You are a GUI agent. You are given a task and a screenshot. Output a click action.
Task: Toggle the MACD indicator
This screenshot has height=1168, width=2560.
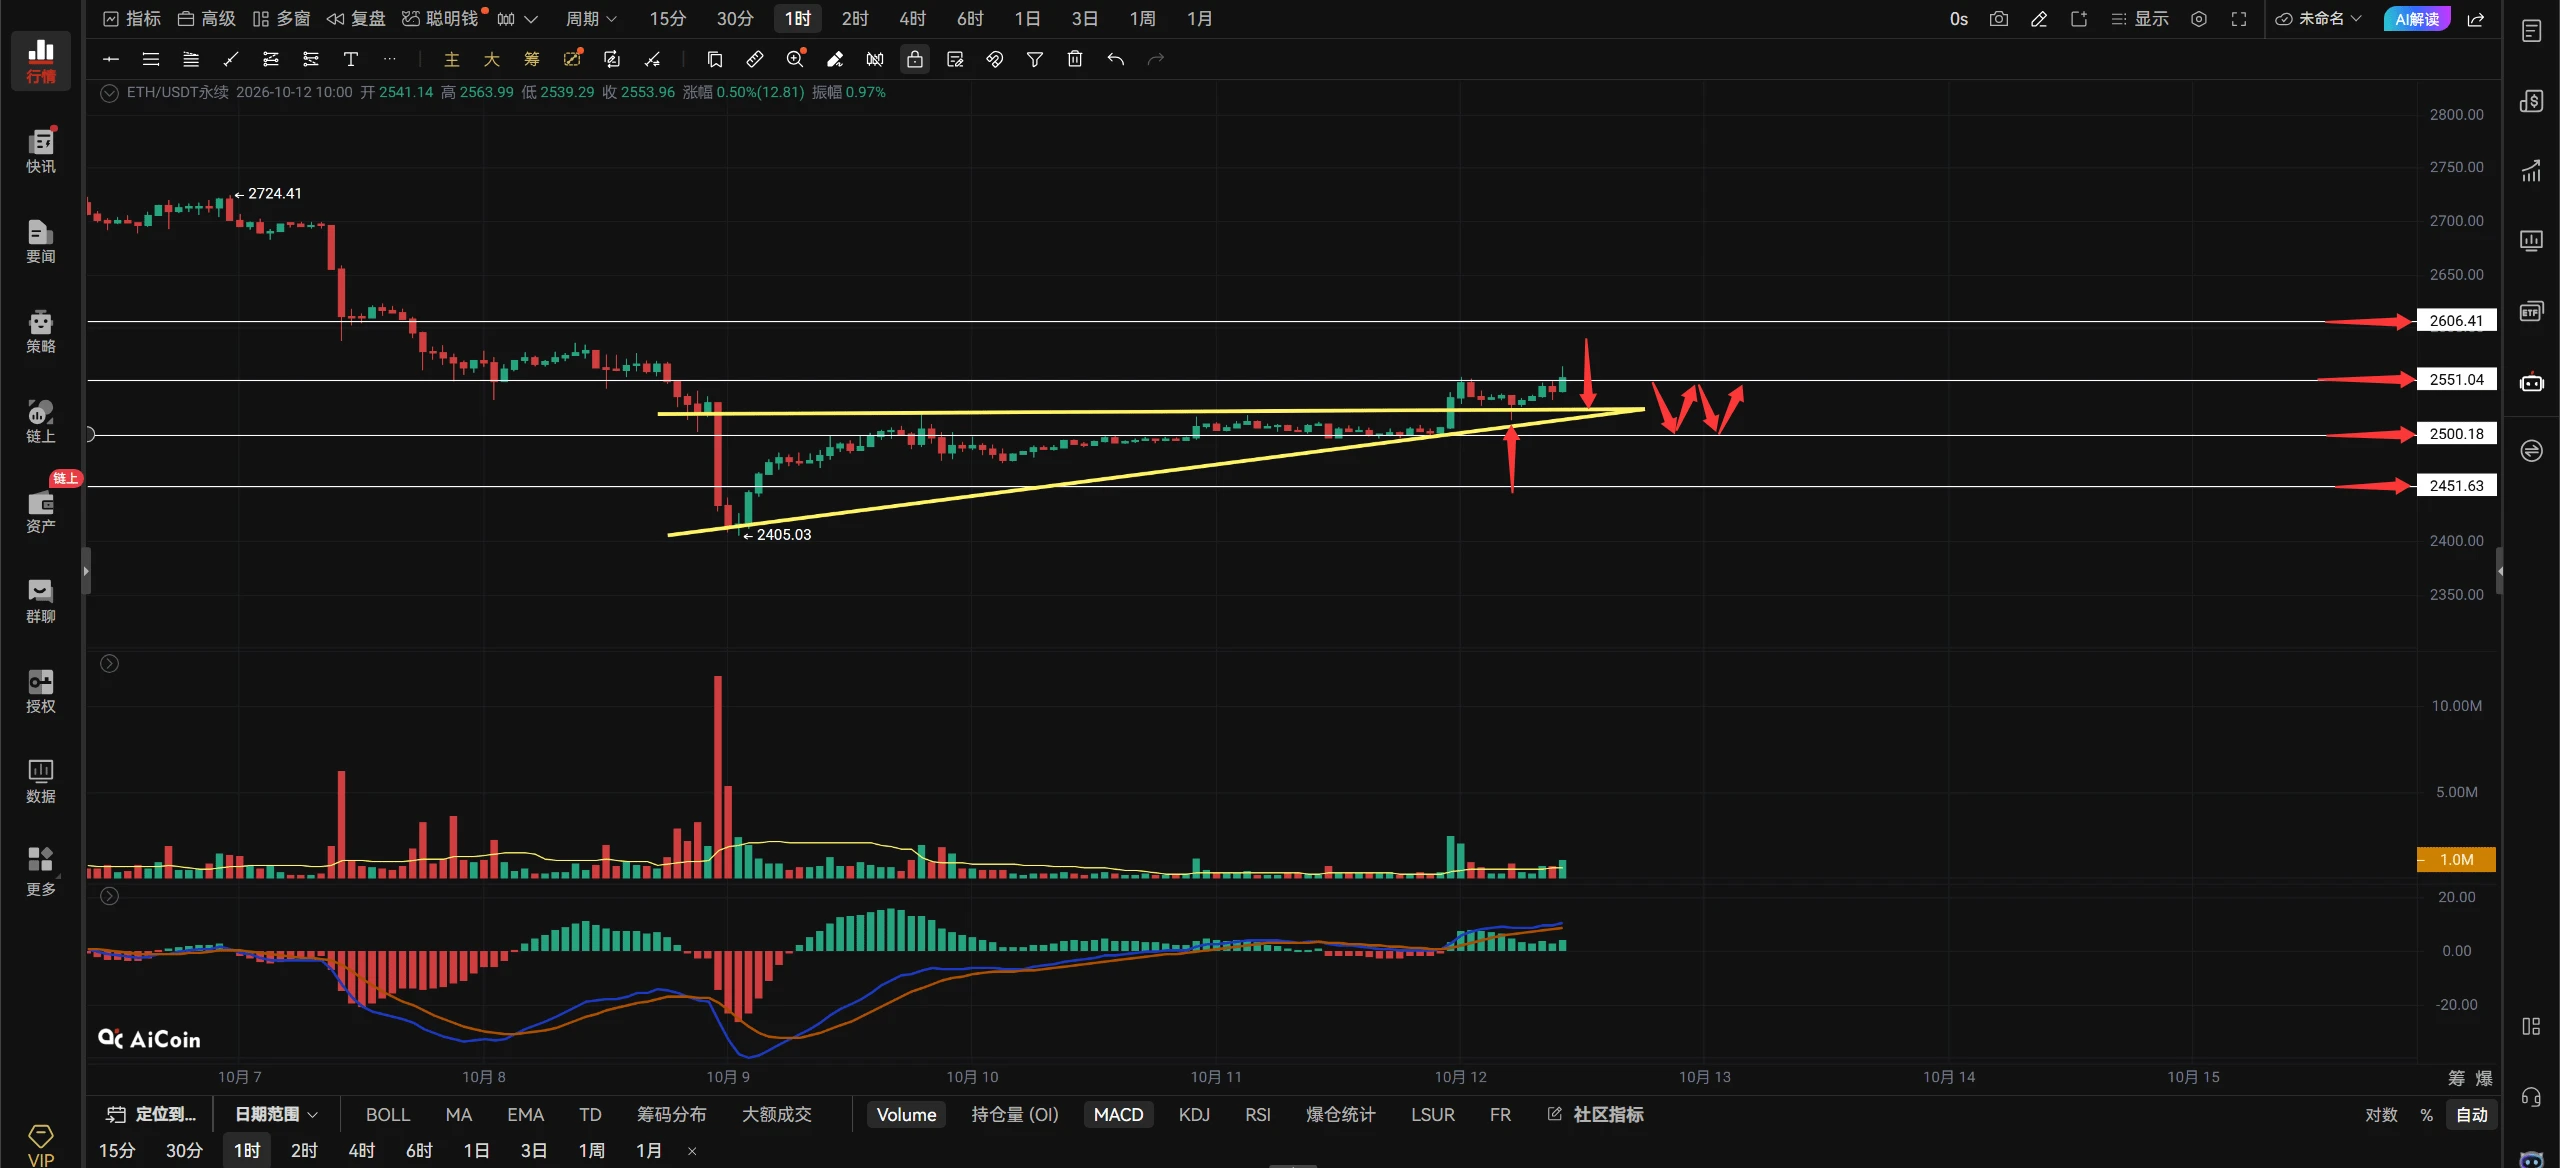1118,1114
